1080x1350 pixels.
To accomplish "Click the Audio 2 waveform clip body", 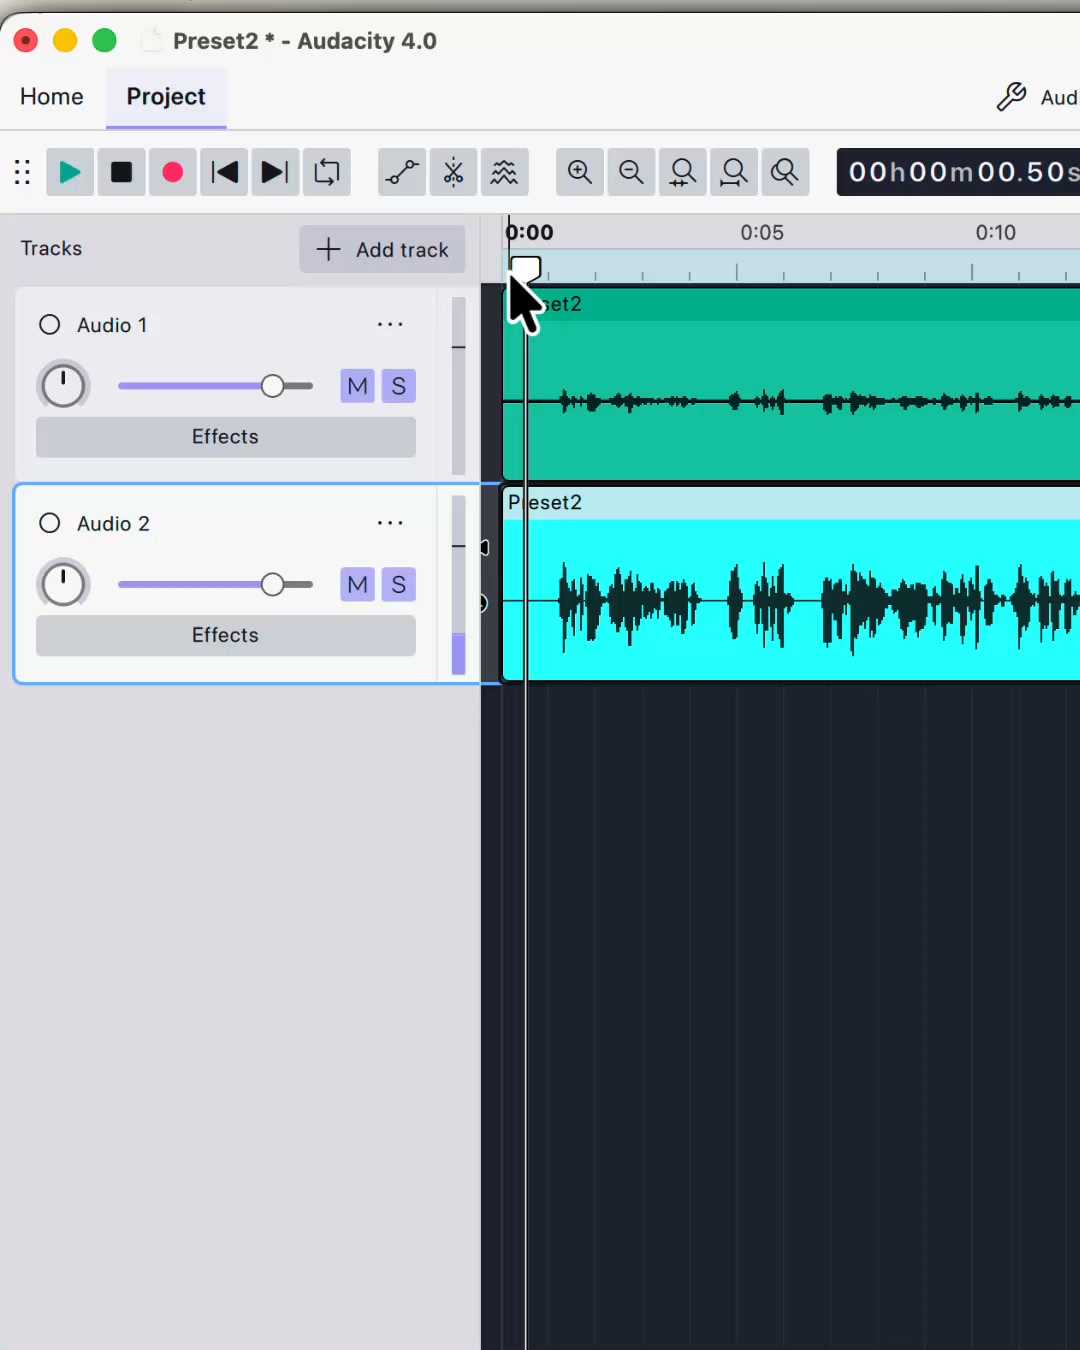I will point(791,599).
